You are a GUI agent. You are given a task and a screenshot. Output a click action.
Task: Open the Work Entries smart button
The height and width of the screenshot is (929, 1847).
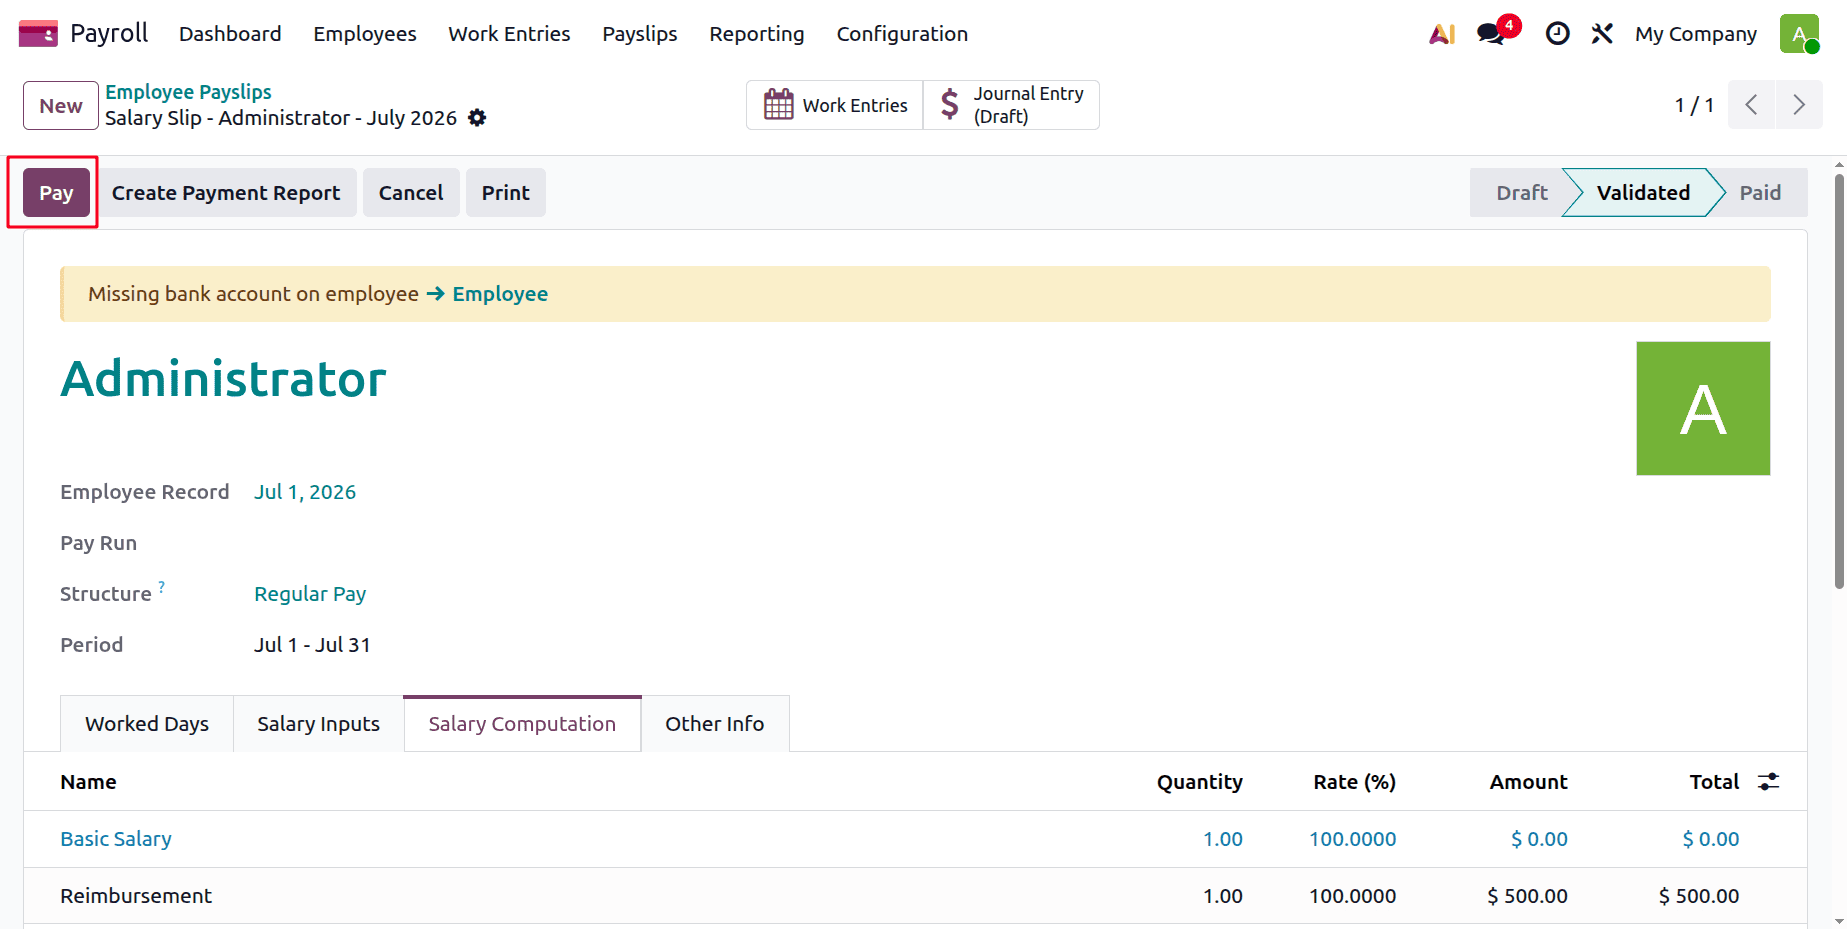pyautogui.click(x=835, y=105)
